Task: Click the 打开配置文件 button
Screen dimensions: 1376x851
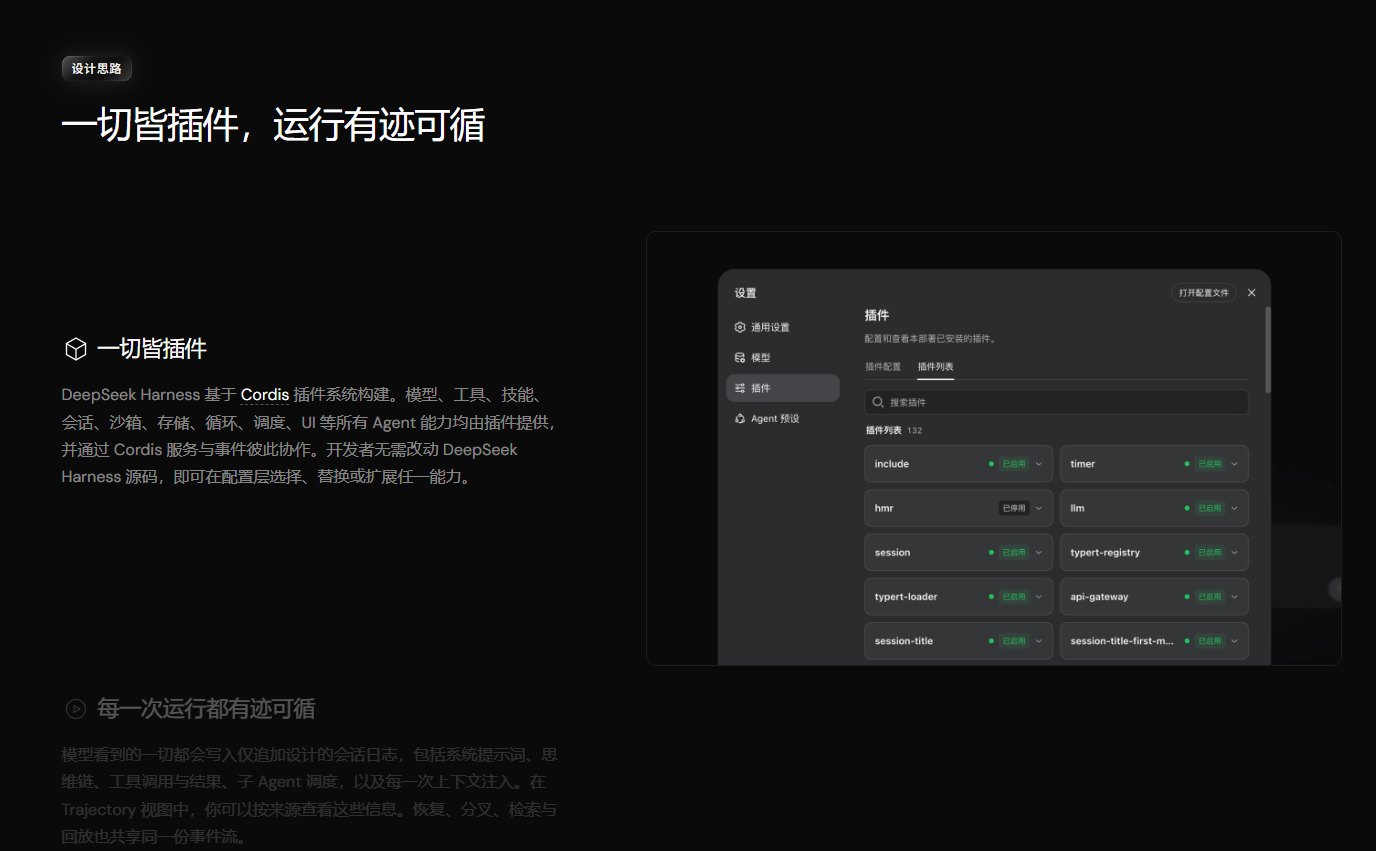Action: tap(1204, 293)
